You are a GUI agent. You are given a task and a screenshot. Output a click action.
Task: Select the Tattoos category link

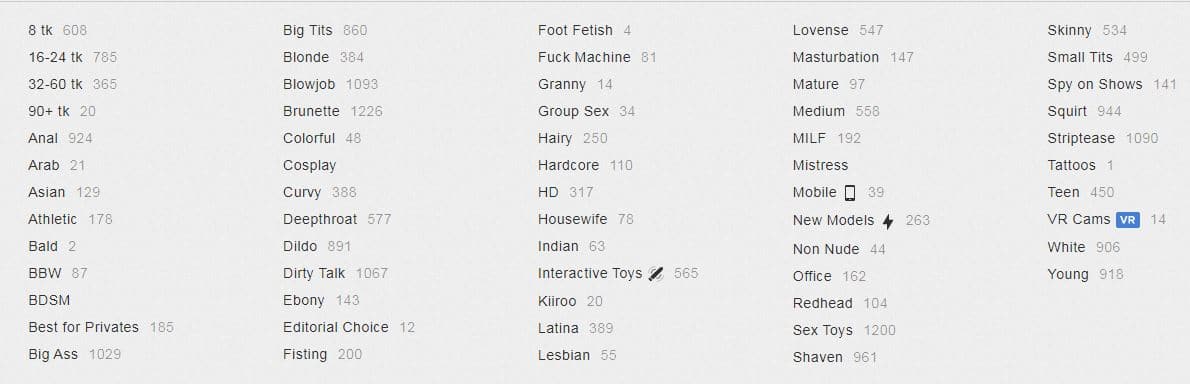pos(1072,165)
